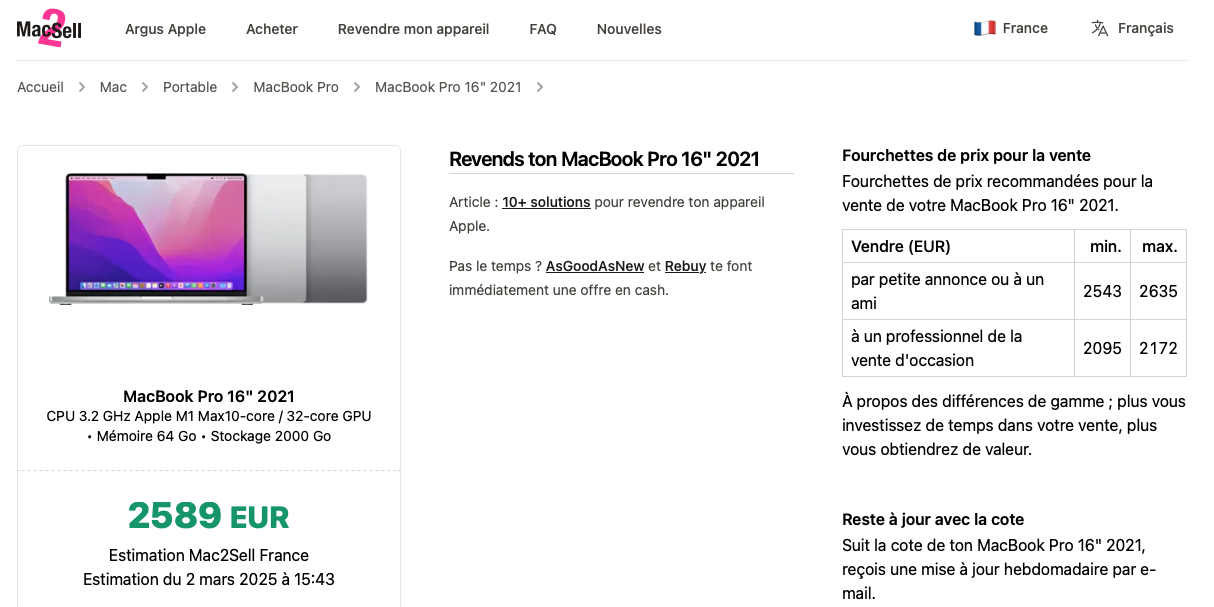Screen dimensions: 1214x607
Task: Open the Acheter menu item
Action: pyautogui.click(x=272, y=29)
